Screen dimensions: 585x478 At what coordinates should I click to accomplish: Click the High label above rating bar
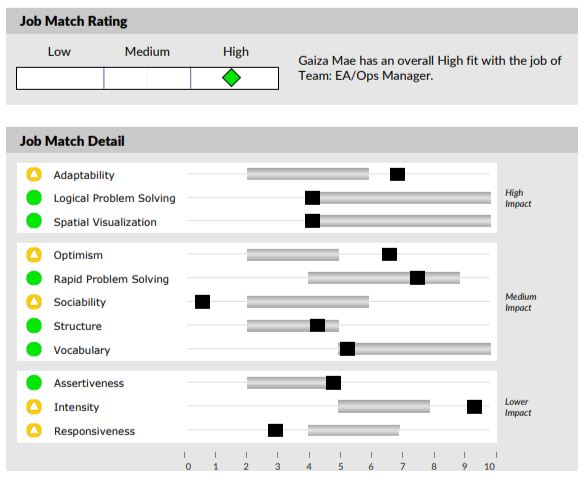[236, 51]
